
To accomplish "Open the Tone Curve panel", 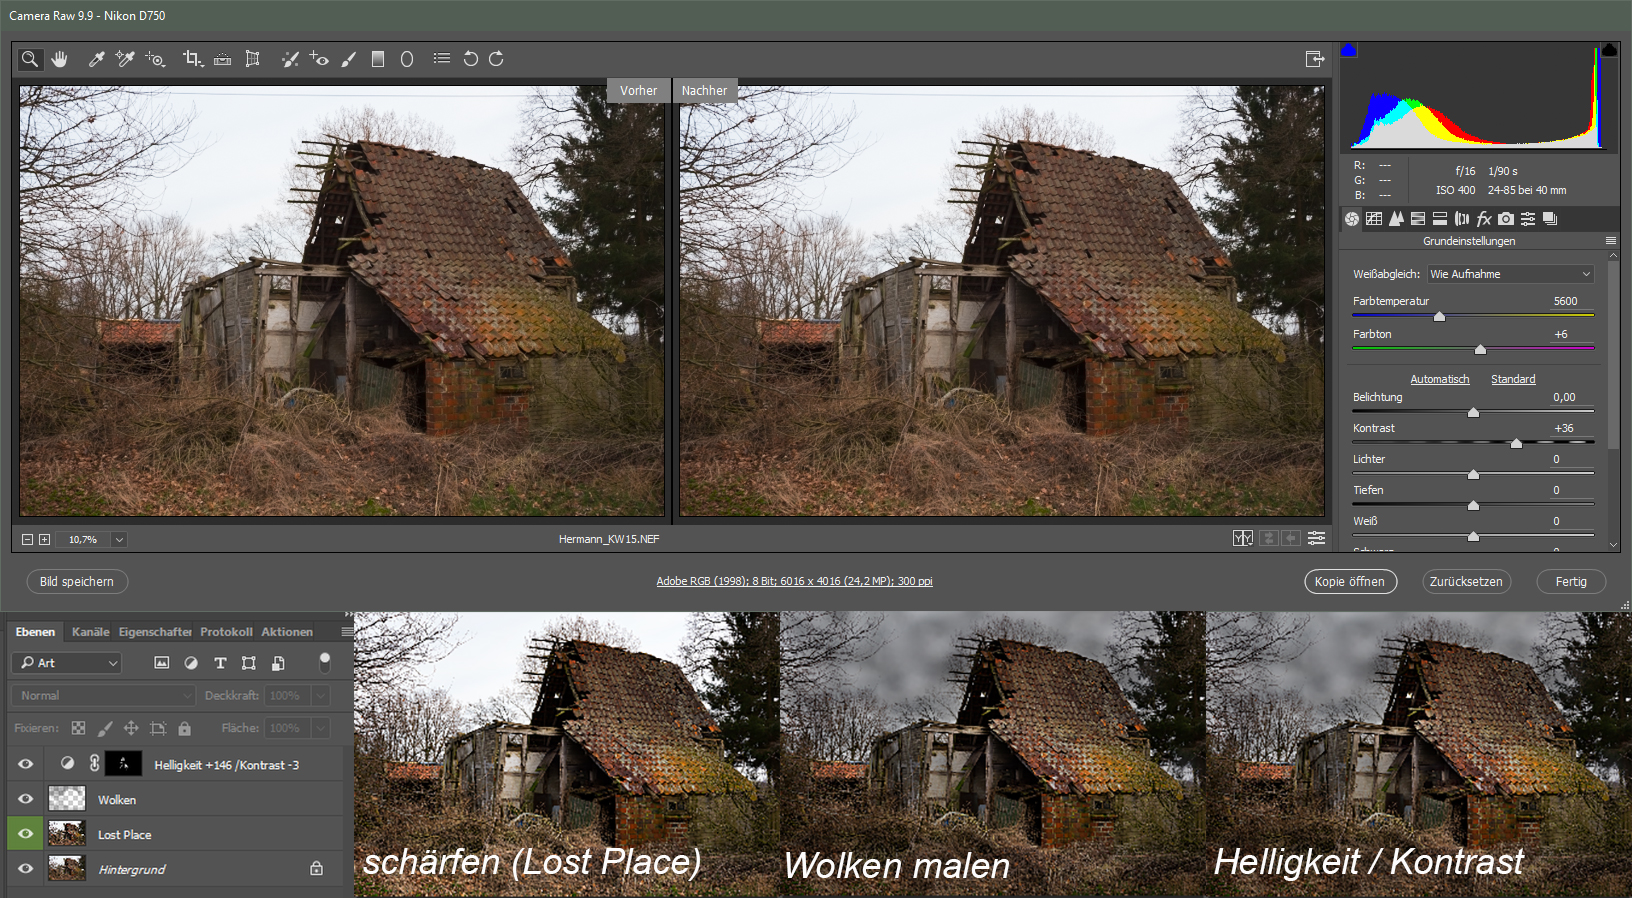I will click(1374, 219).
